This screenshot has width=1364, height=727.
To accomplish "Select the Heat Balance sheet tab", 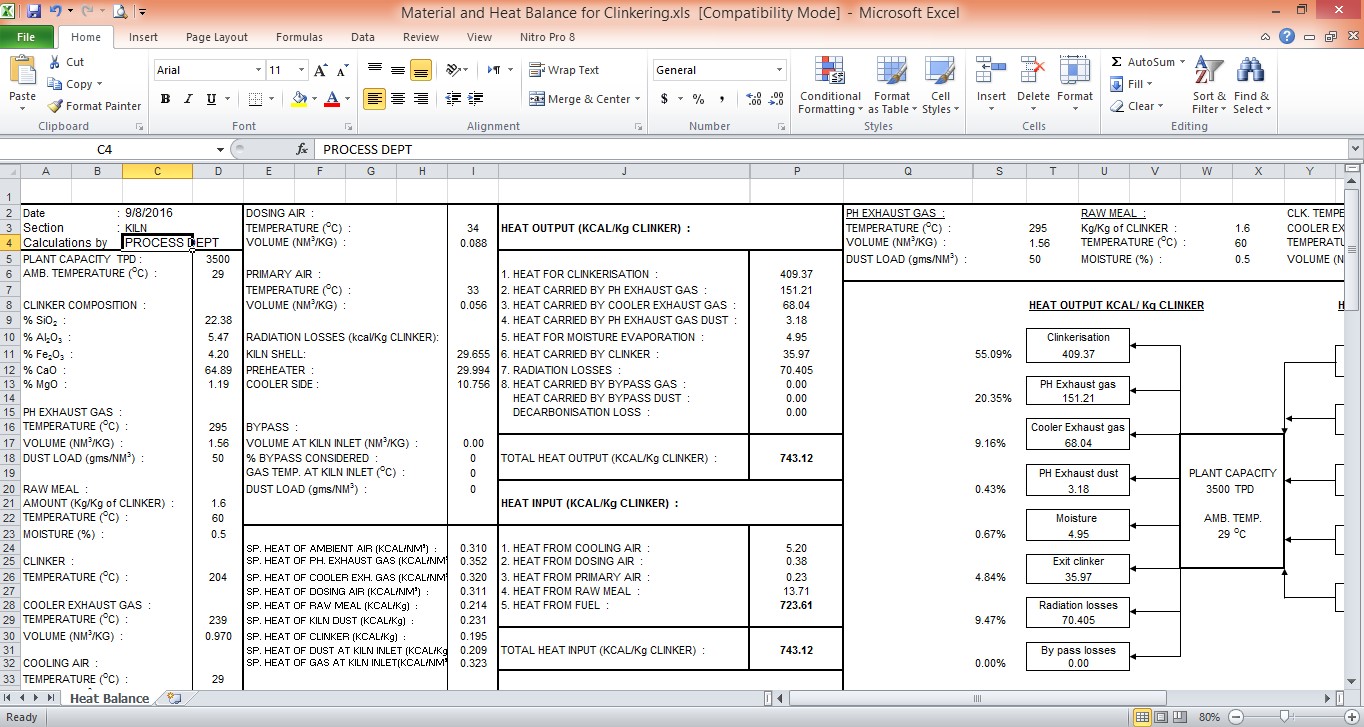I will click(109, 698).
